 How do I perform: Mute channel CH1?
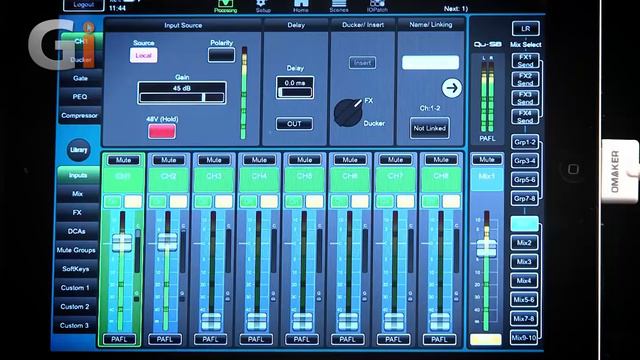(x=123, y=160)
